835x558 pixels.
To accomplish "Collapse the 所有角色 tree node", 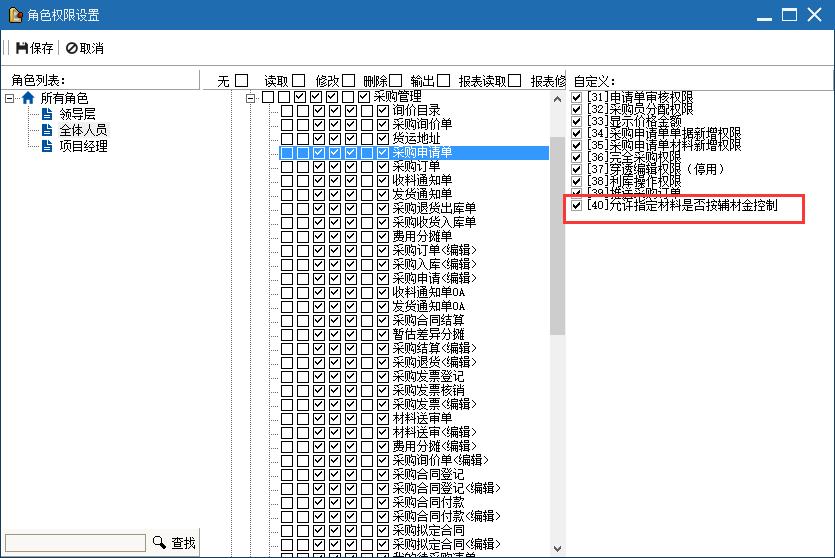I will (x=10, y=98).
